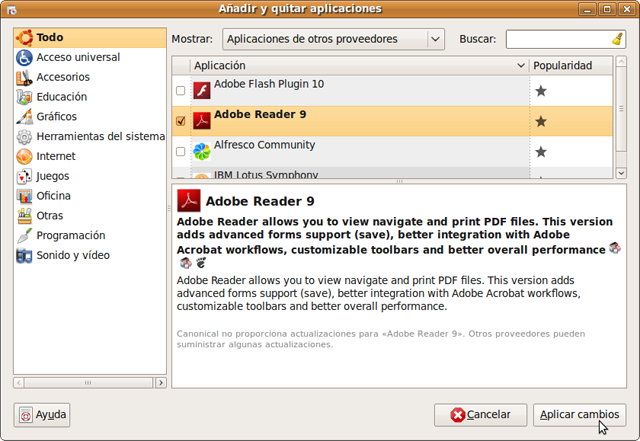Select the Todo category
Viewport: 640px width, 441px height.
tap(50, 38)
